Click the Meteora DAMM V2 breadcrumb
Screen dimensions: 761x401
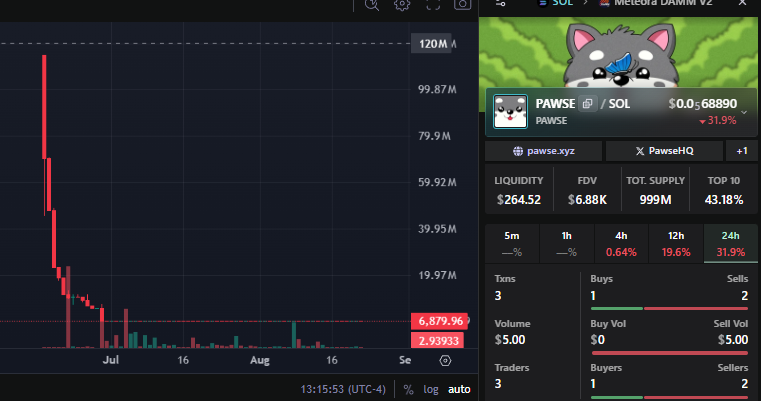656,3
